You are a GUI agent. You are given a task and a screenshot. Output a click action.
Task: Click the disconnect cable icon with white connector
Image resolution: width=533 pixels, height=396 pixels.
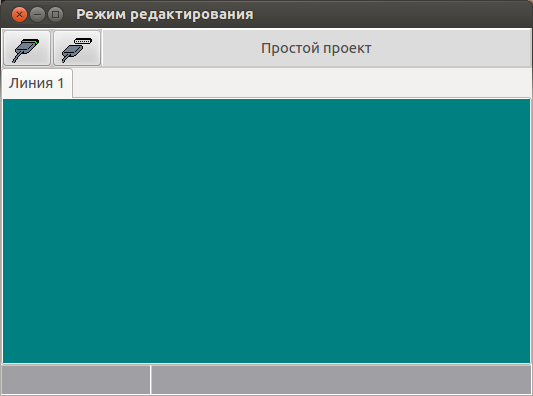coord(77,48)
